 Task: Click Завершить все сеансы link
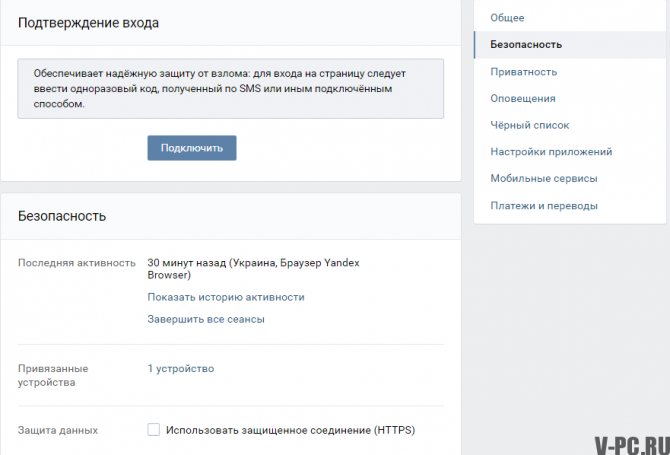click(x=206, y=319)
